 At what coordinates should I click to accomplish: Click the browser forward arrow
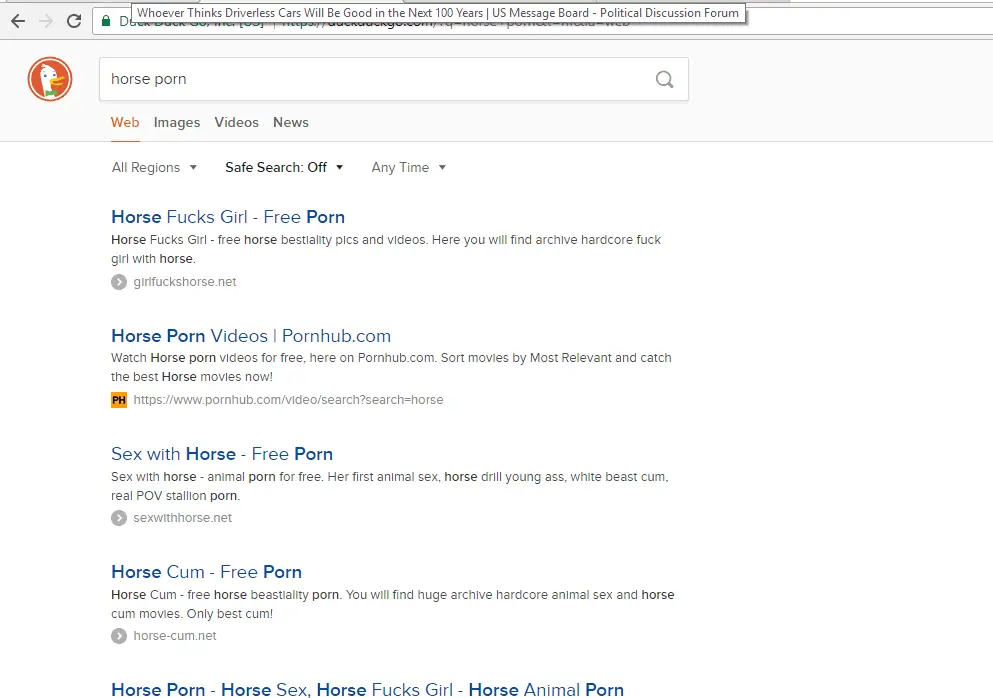(46, 21)
